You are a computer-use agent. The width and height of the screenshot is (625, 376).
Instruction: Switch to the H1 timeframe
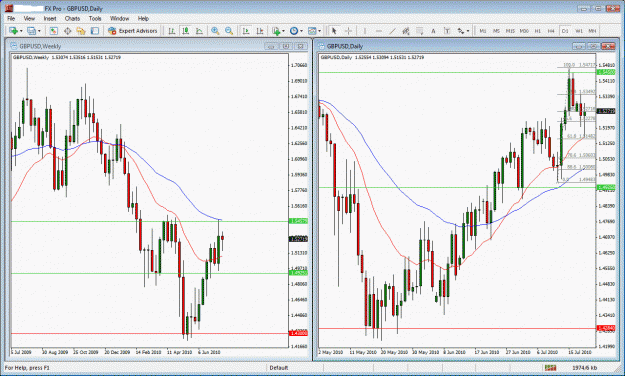coord(538,31)
